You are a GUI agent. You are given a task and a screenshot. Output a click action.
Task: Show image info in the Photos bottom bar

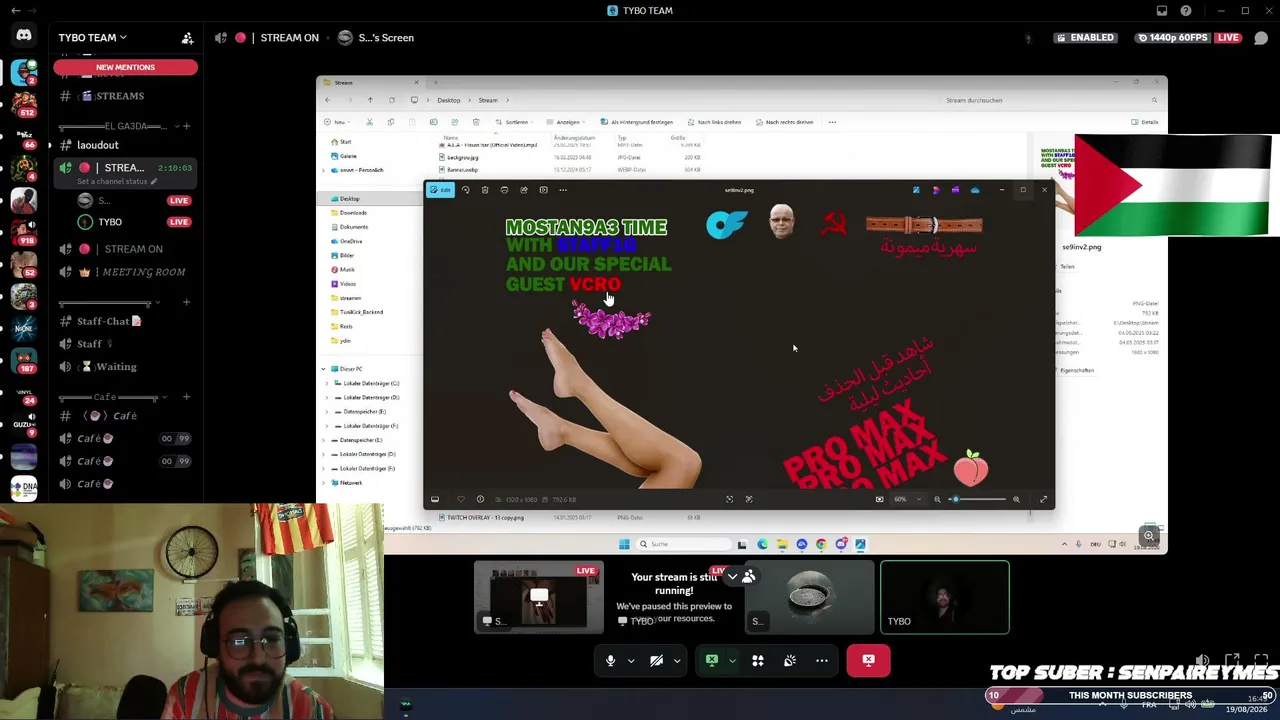click(x=480, y=499)
